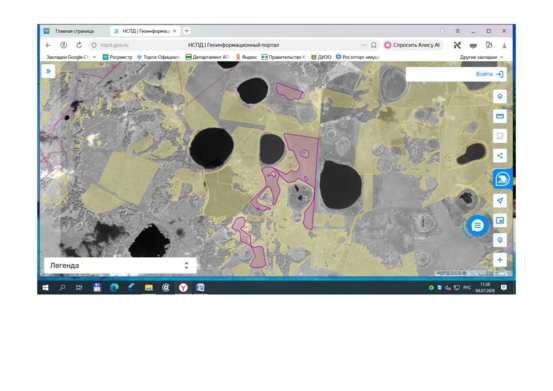Screen dimensions: 553x391
Task: Select the ruler measurement tool
Action: [500, 116]
